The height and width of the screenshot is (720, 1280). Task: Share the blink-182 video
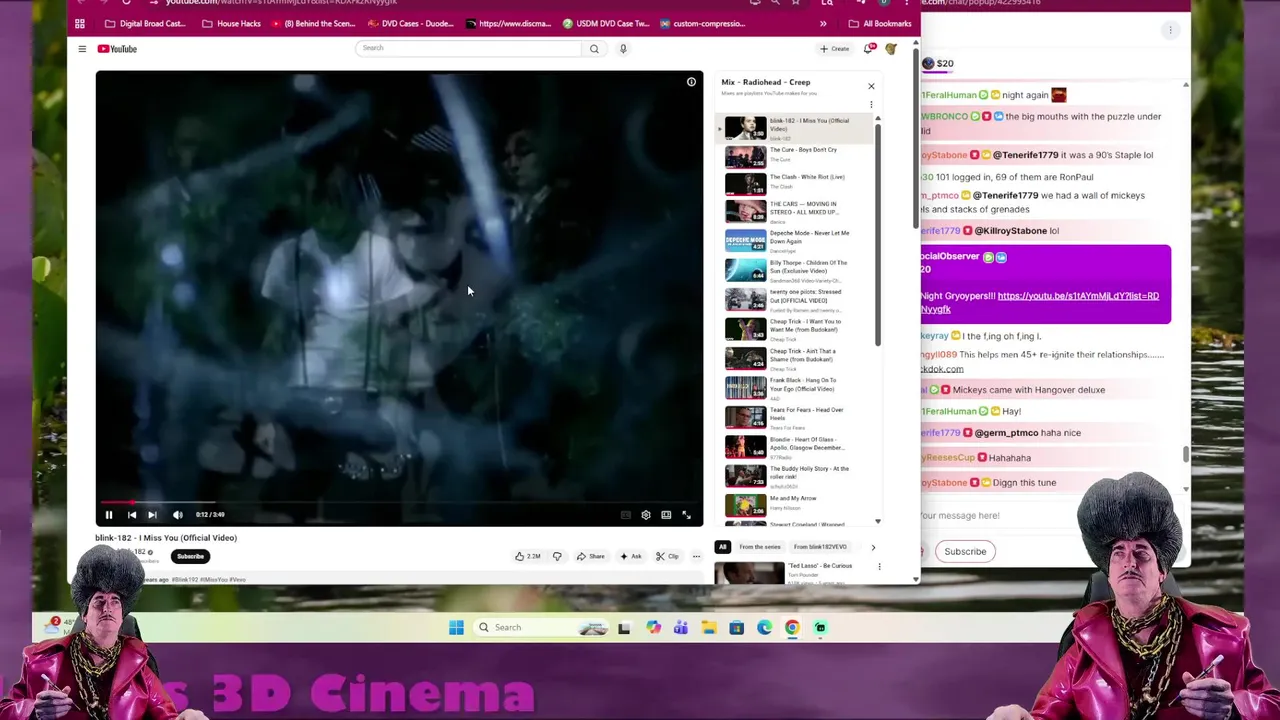coord(590,556)
